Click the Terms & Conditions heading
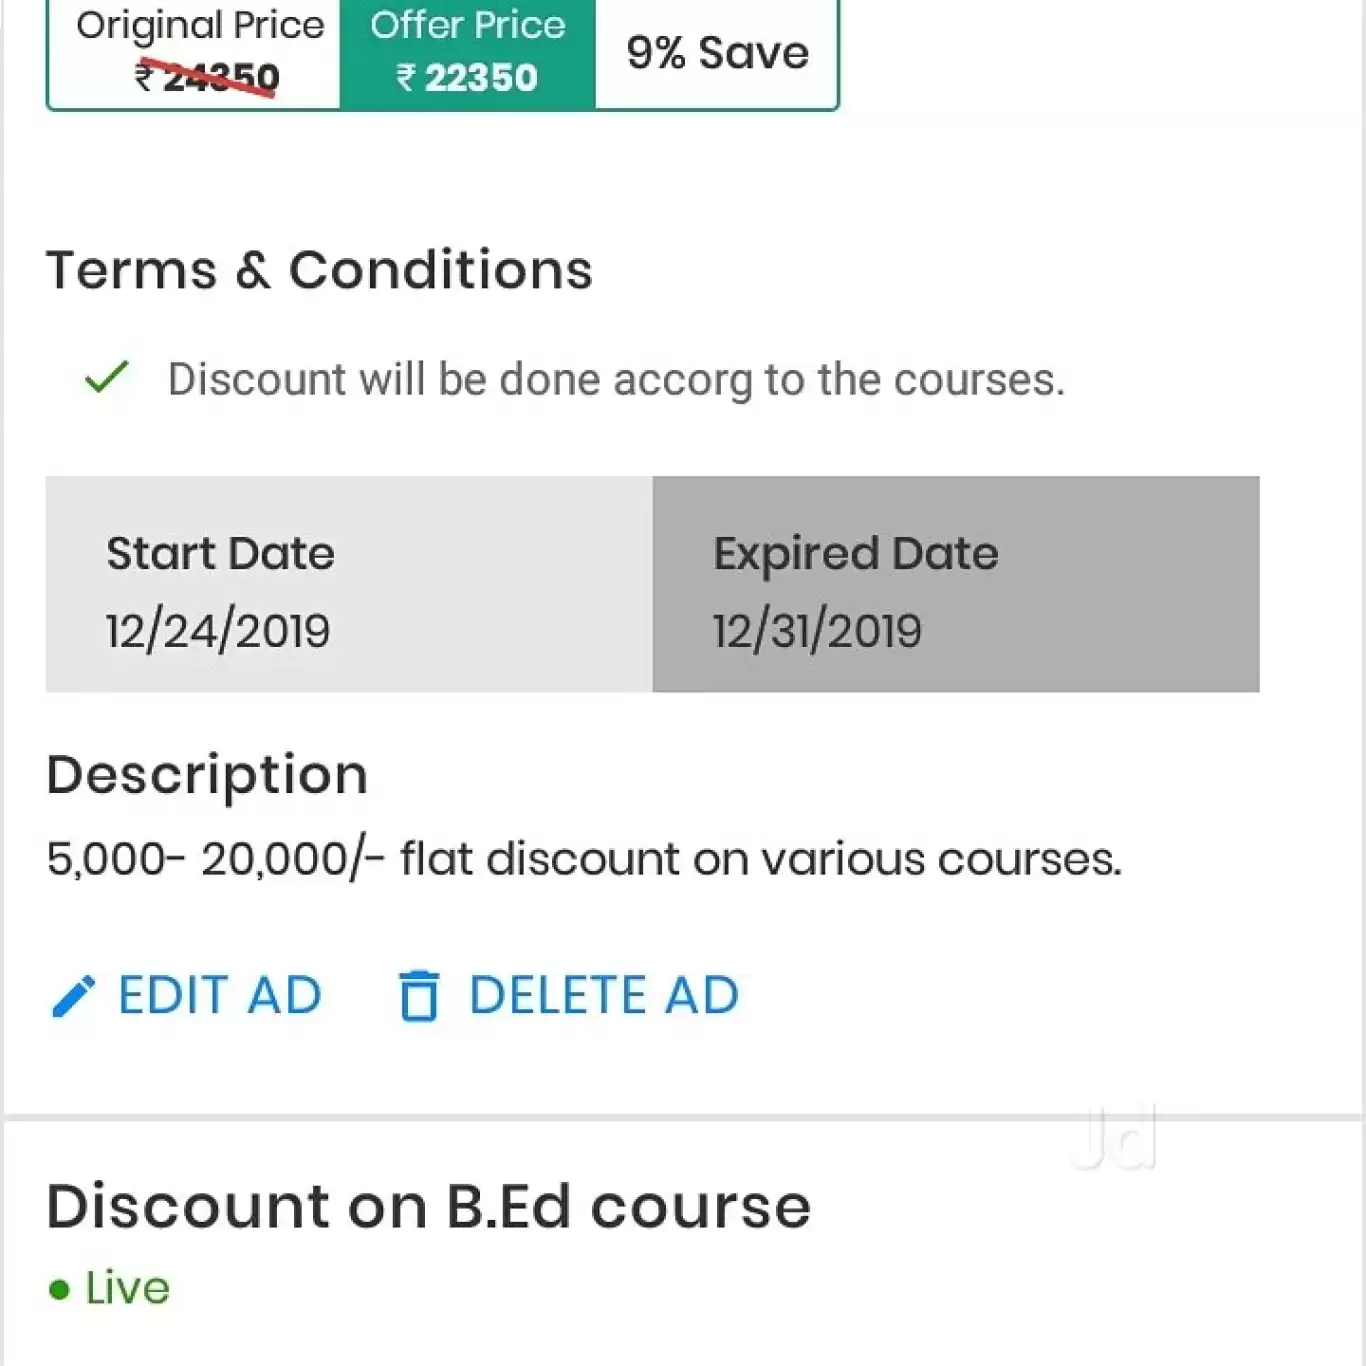 (x=319, y=270)
